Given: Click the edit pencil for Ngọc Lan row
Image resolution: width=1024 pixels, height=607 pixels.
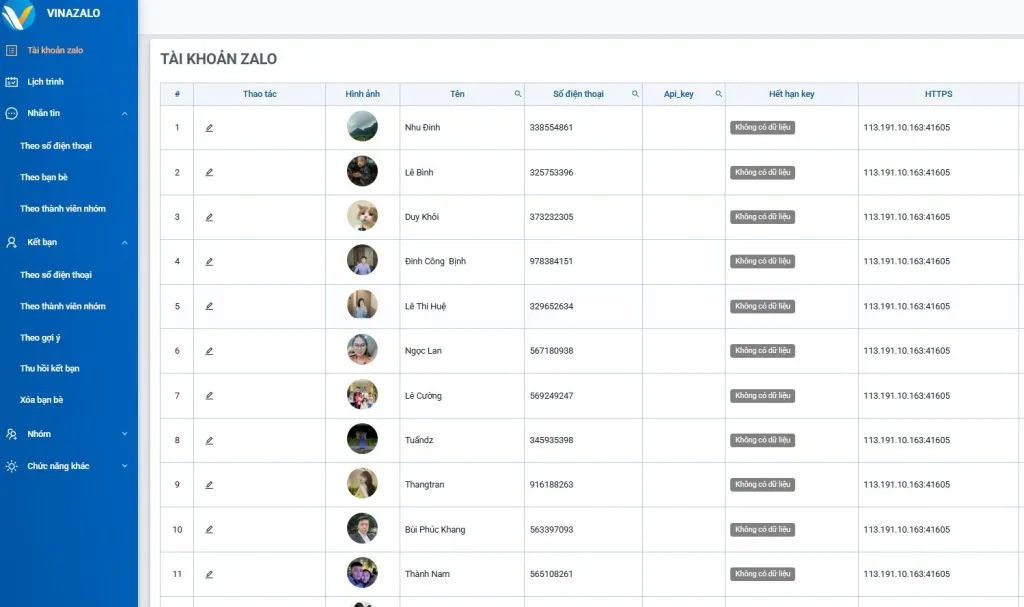Looking at the screenshot, I should pos(209,351).
